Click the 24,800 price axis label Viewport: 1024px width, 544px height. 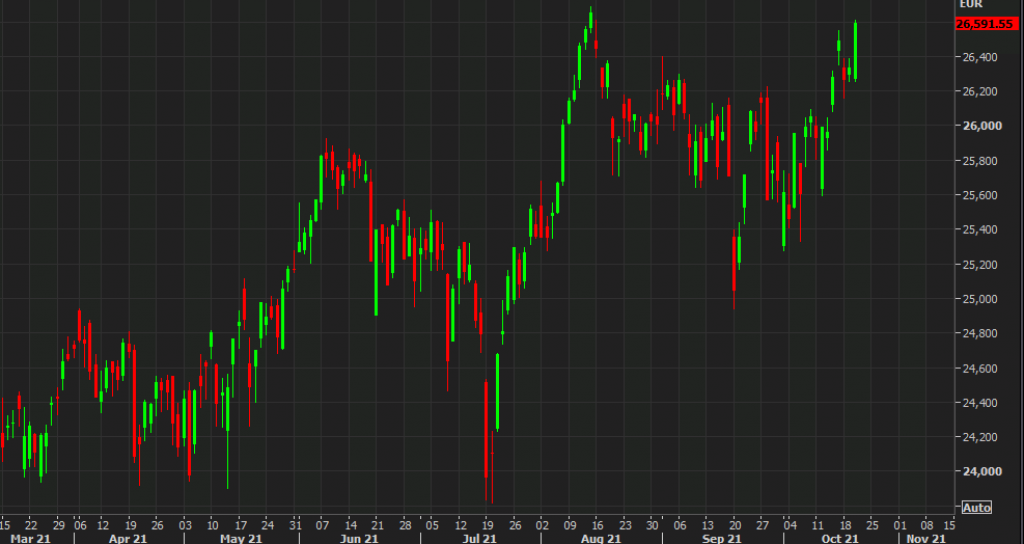[x=980, y=334]
